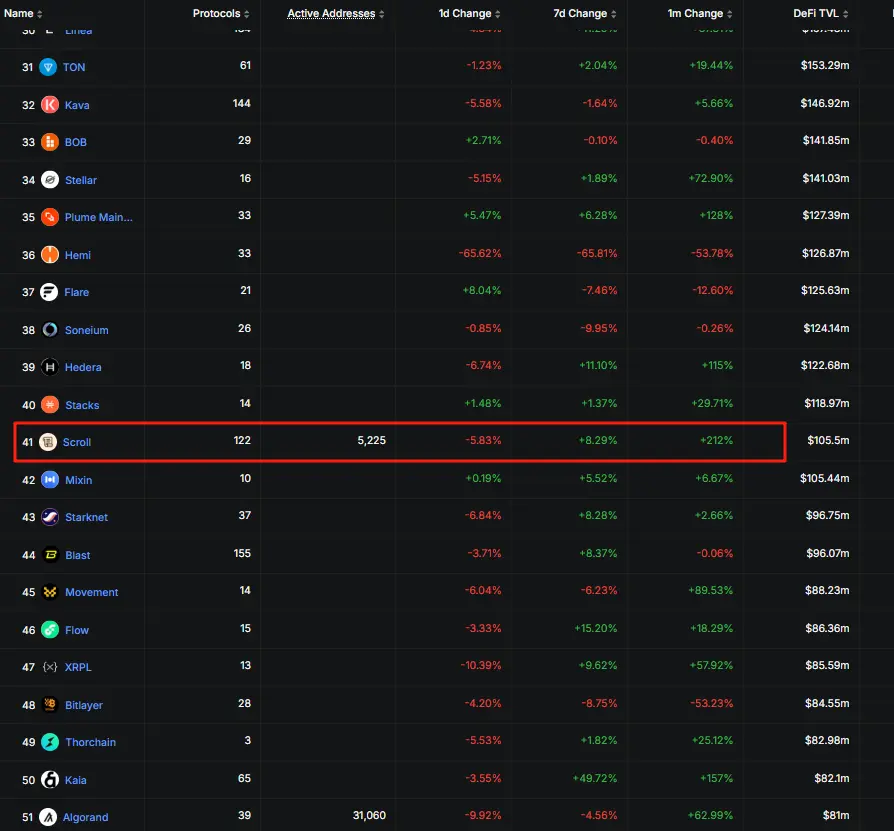This screenshot has height=831, width=894.
Task: Click the Stellar chain logo icon
Action: tap(50, 180)
